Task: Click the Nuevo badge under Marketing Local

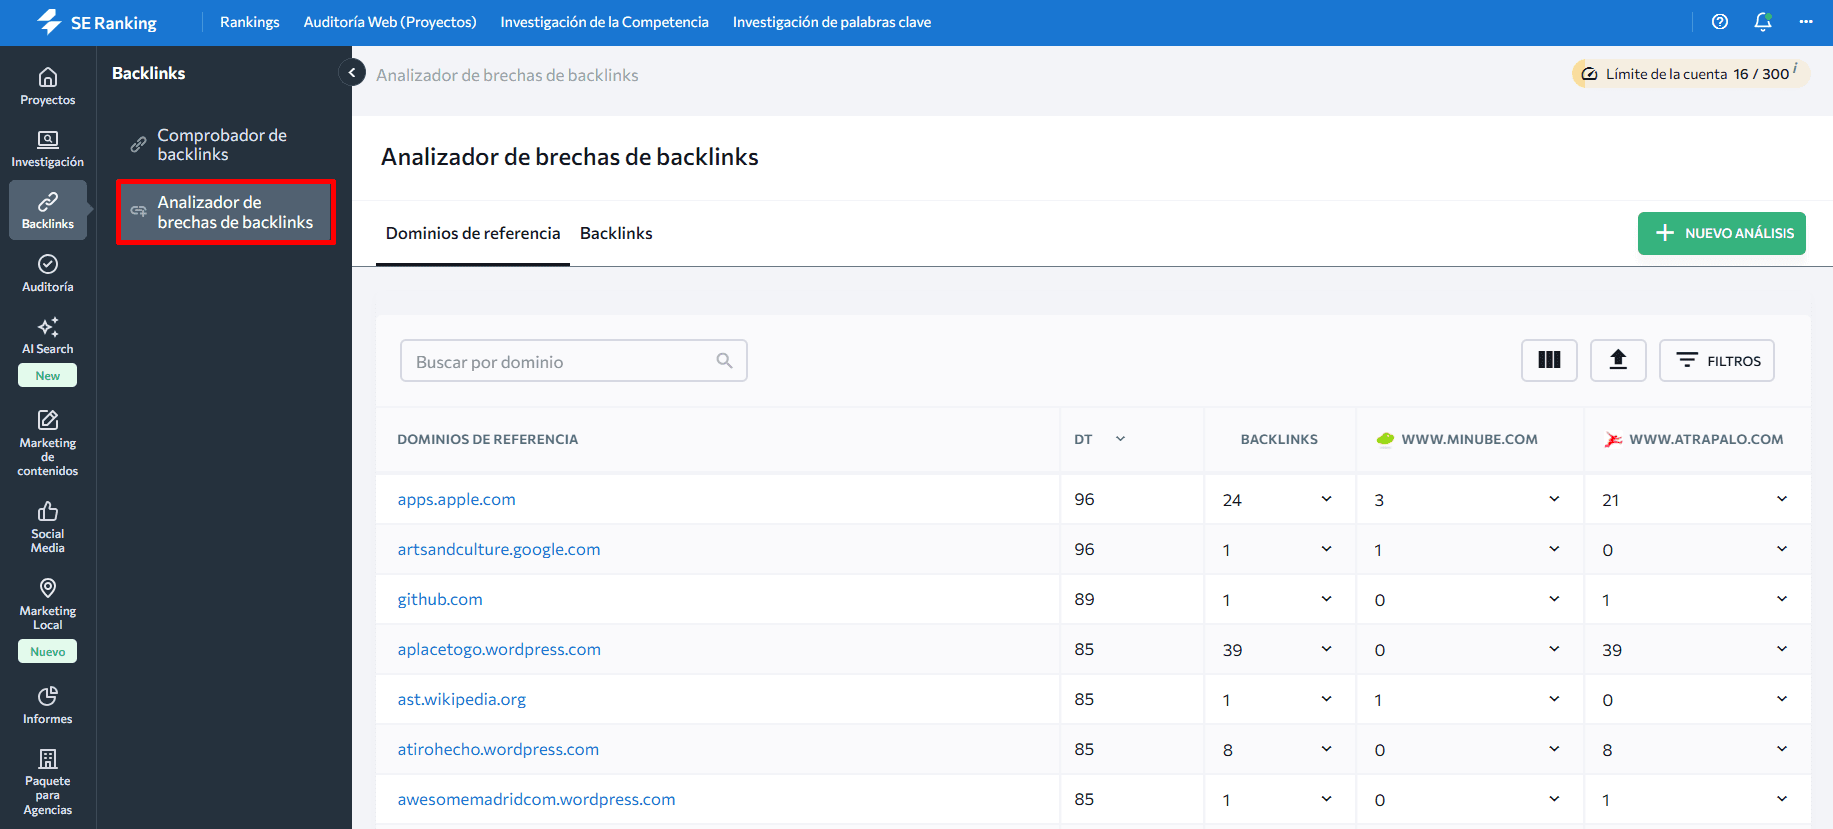Action: pos(48,652)
